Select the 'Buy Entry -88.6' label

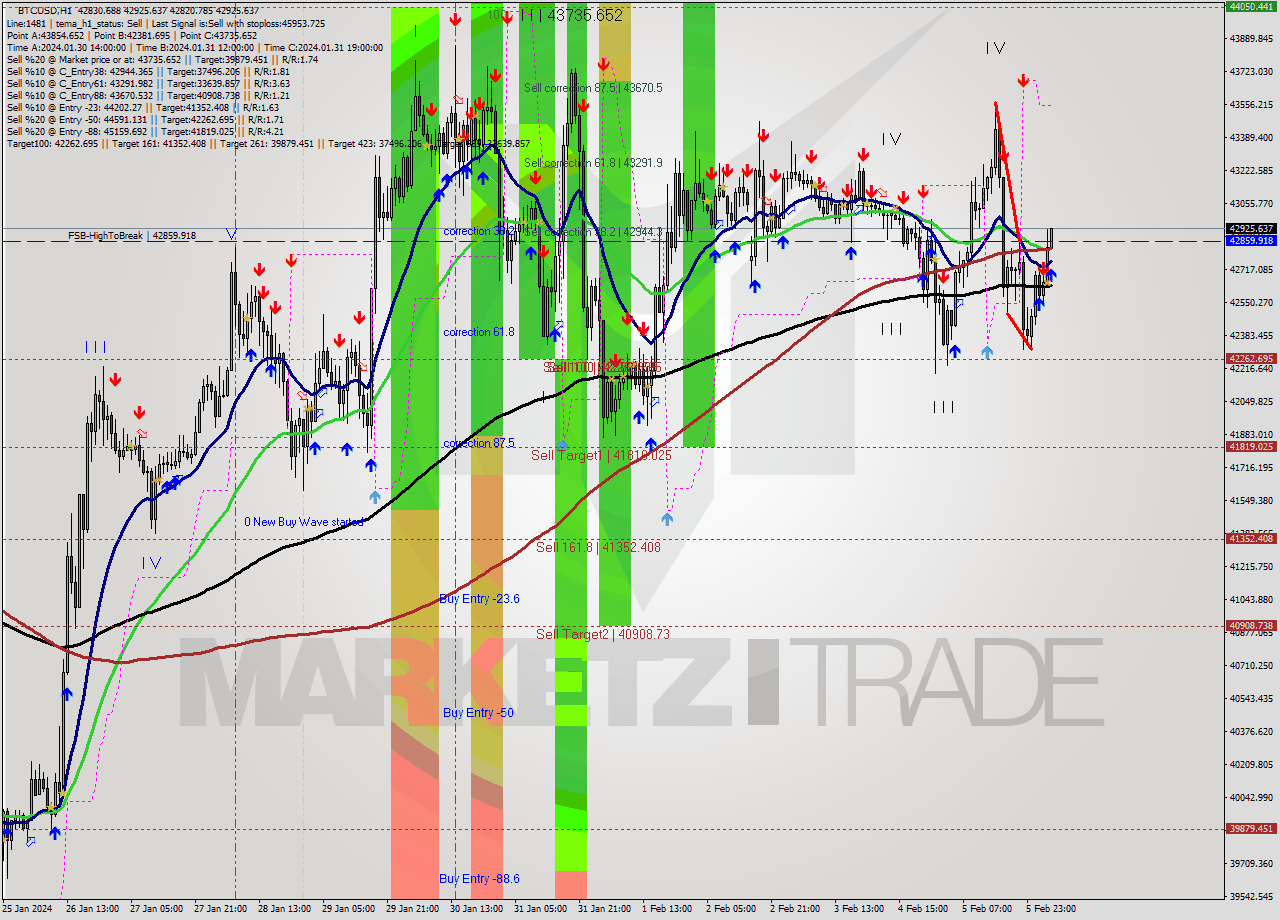click(479, 879)
